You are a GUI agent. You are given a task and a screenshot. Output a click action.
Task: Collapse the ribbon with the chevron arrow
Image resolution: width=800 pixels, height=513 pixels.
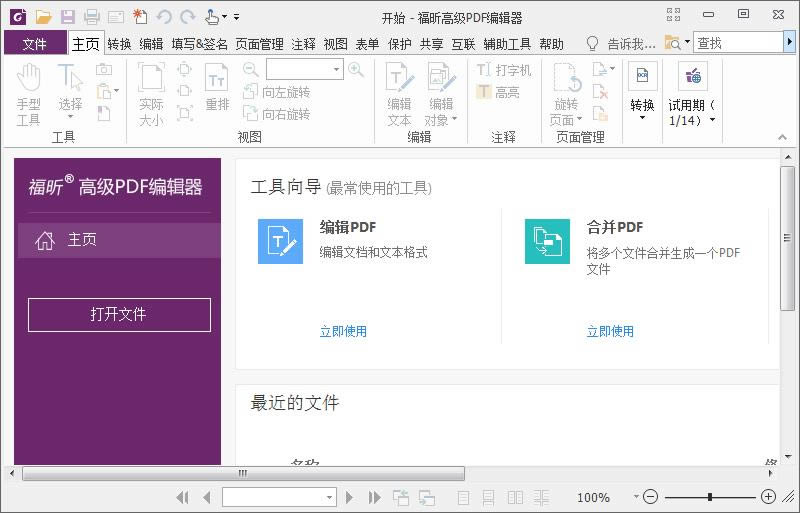[x=782, y=137]
